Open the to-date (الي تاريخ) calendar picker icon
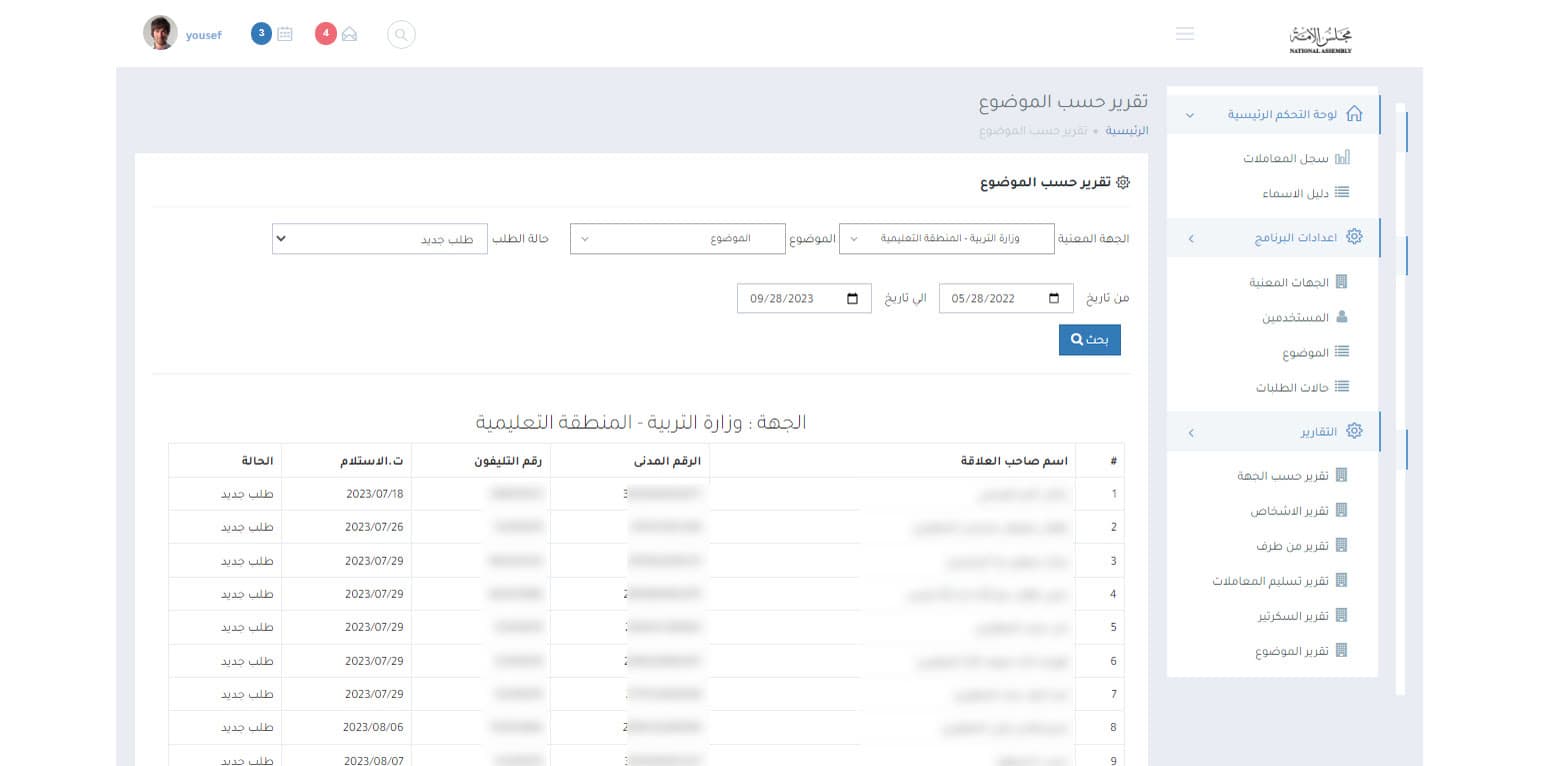Viewport: 1568px width, 766px height. [852, 298]
